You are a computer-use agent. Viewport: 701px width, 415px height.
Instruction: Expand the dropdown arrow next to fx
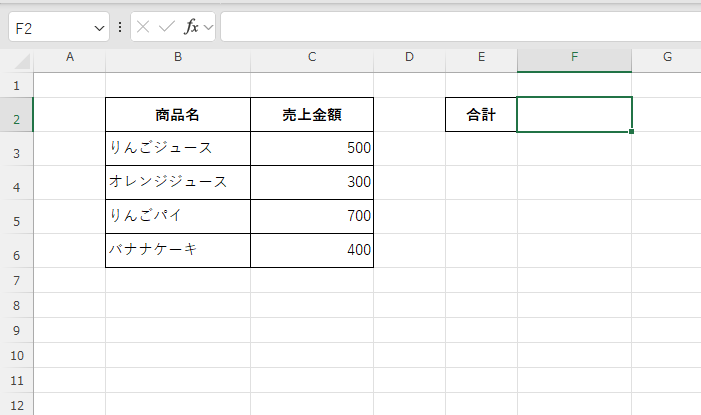click(x=208, y=27)
